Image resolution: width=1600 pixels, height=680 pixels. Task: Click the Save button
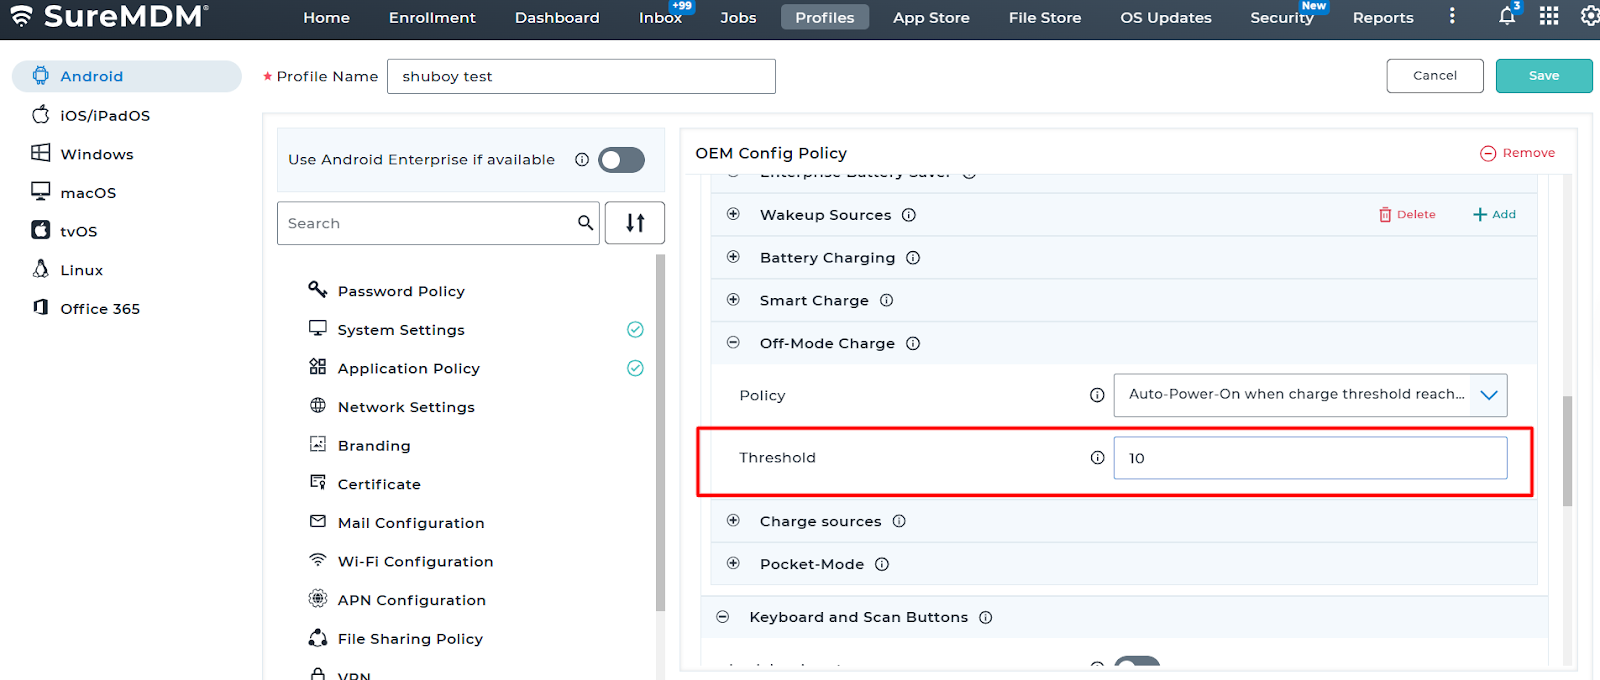tap(1543, 76)
